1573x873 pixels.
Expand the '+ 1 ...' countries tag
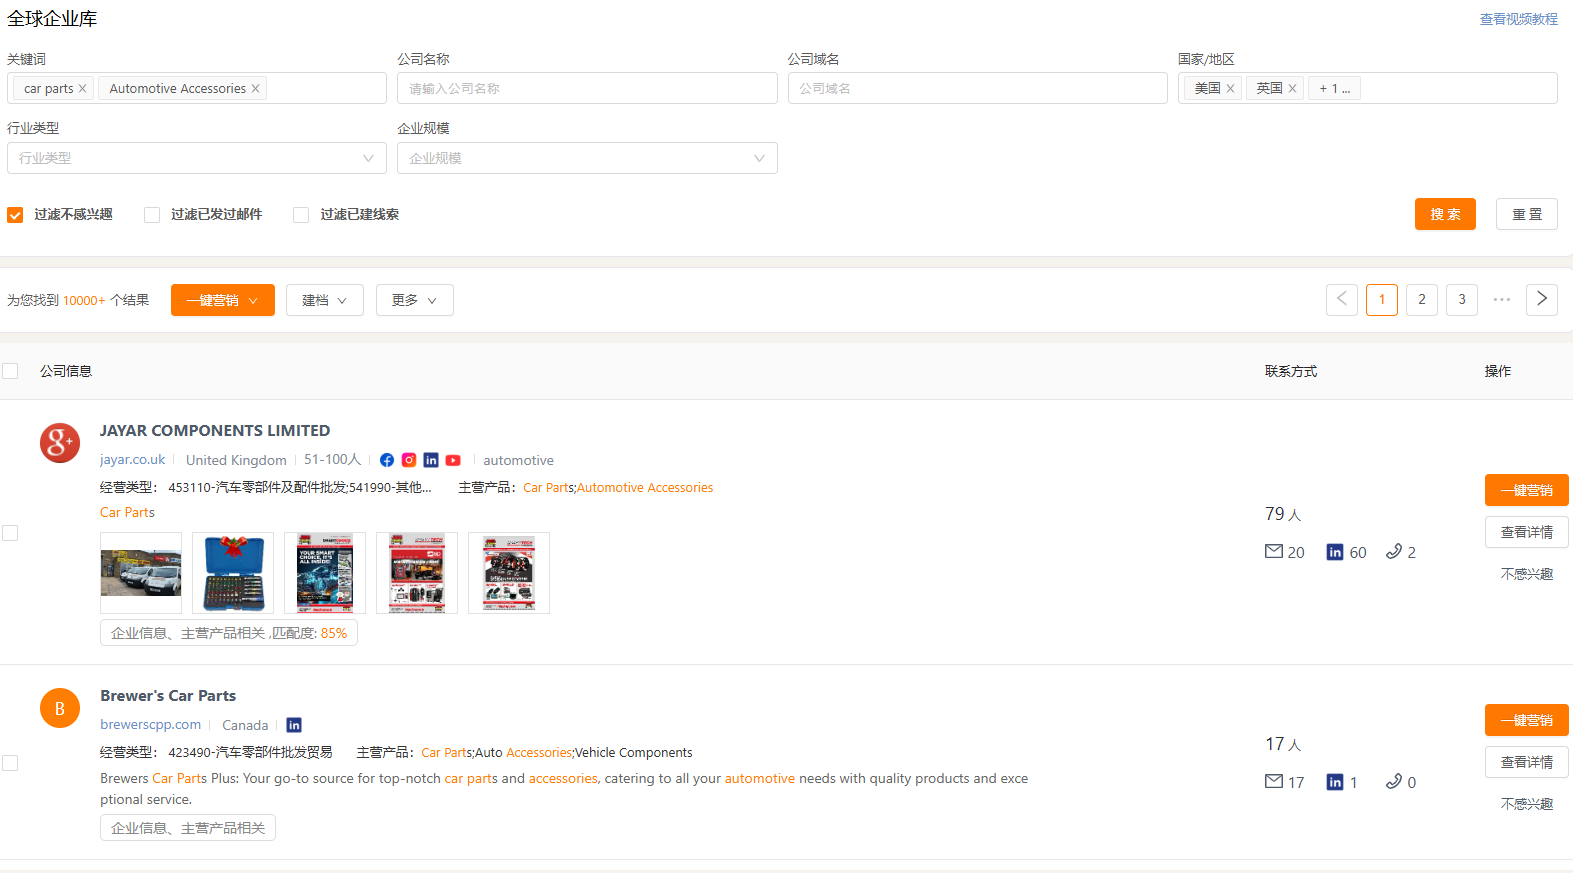click(x=1335, y=89)
